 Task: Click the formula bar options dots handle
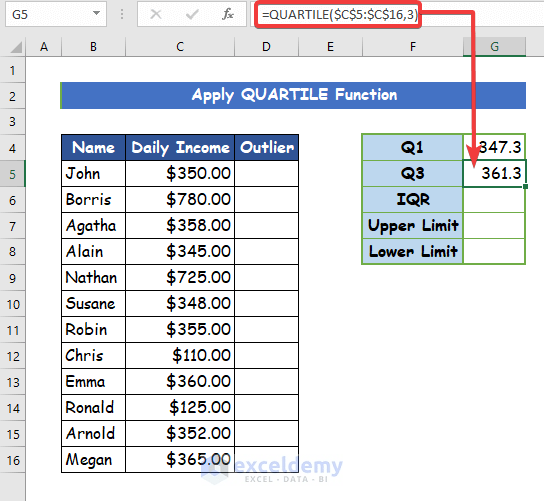122,14
